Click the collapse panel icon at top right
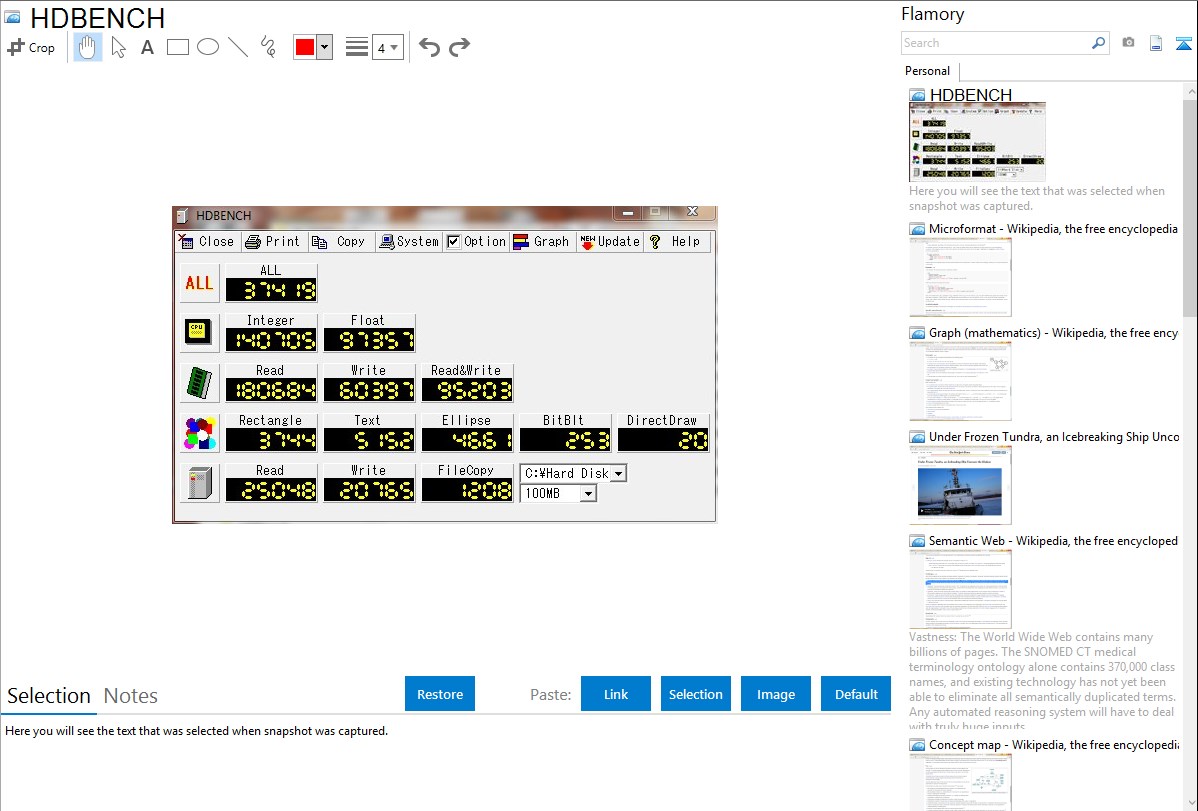The image size is (1198, 811). point(1183,44)
